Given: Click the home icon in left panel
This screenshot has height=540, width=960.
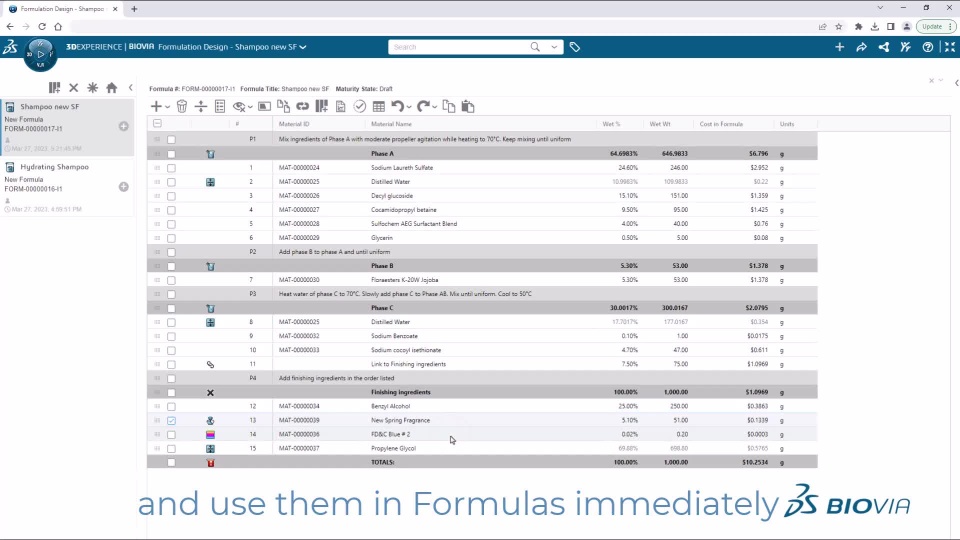Looking at the screenshot, I should [x=111, y=88].
